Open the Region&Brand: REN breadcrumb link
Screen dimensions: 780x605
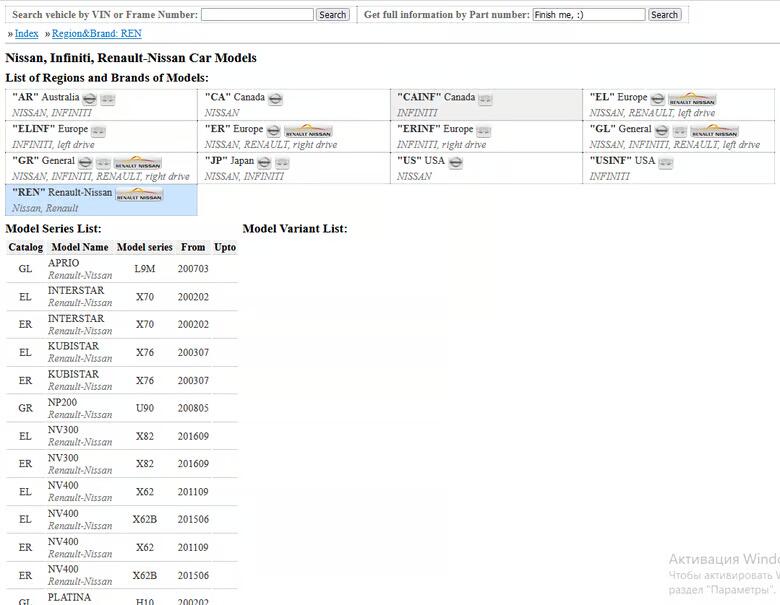[96, 34]
